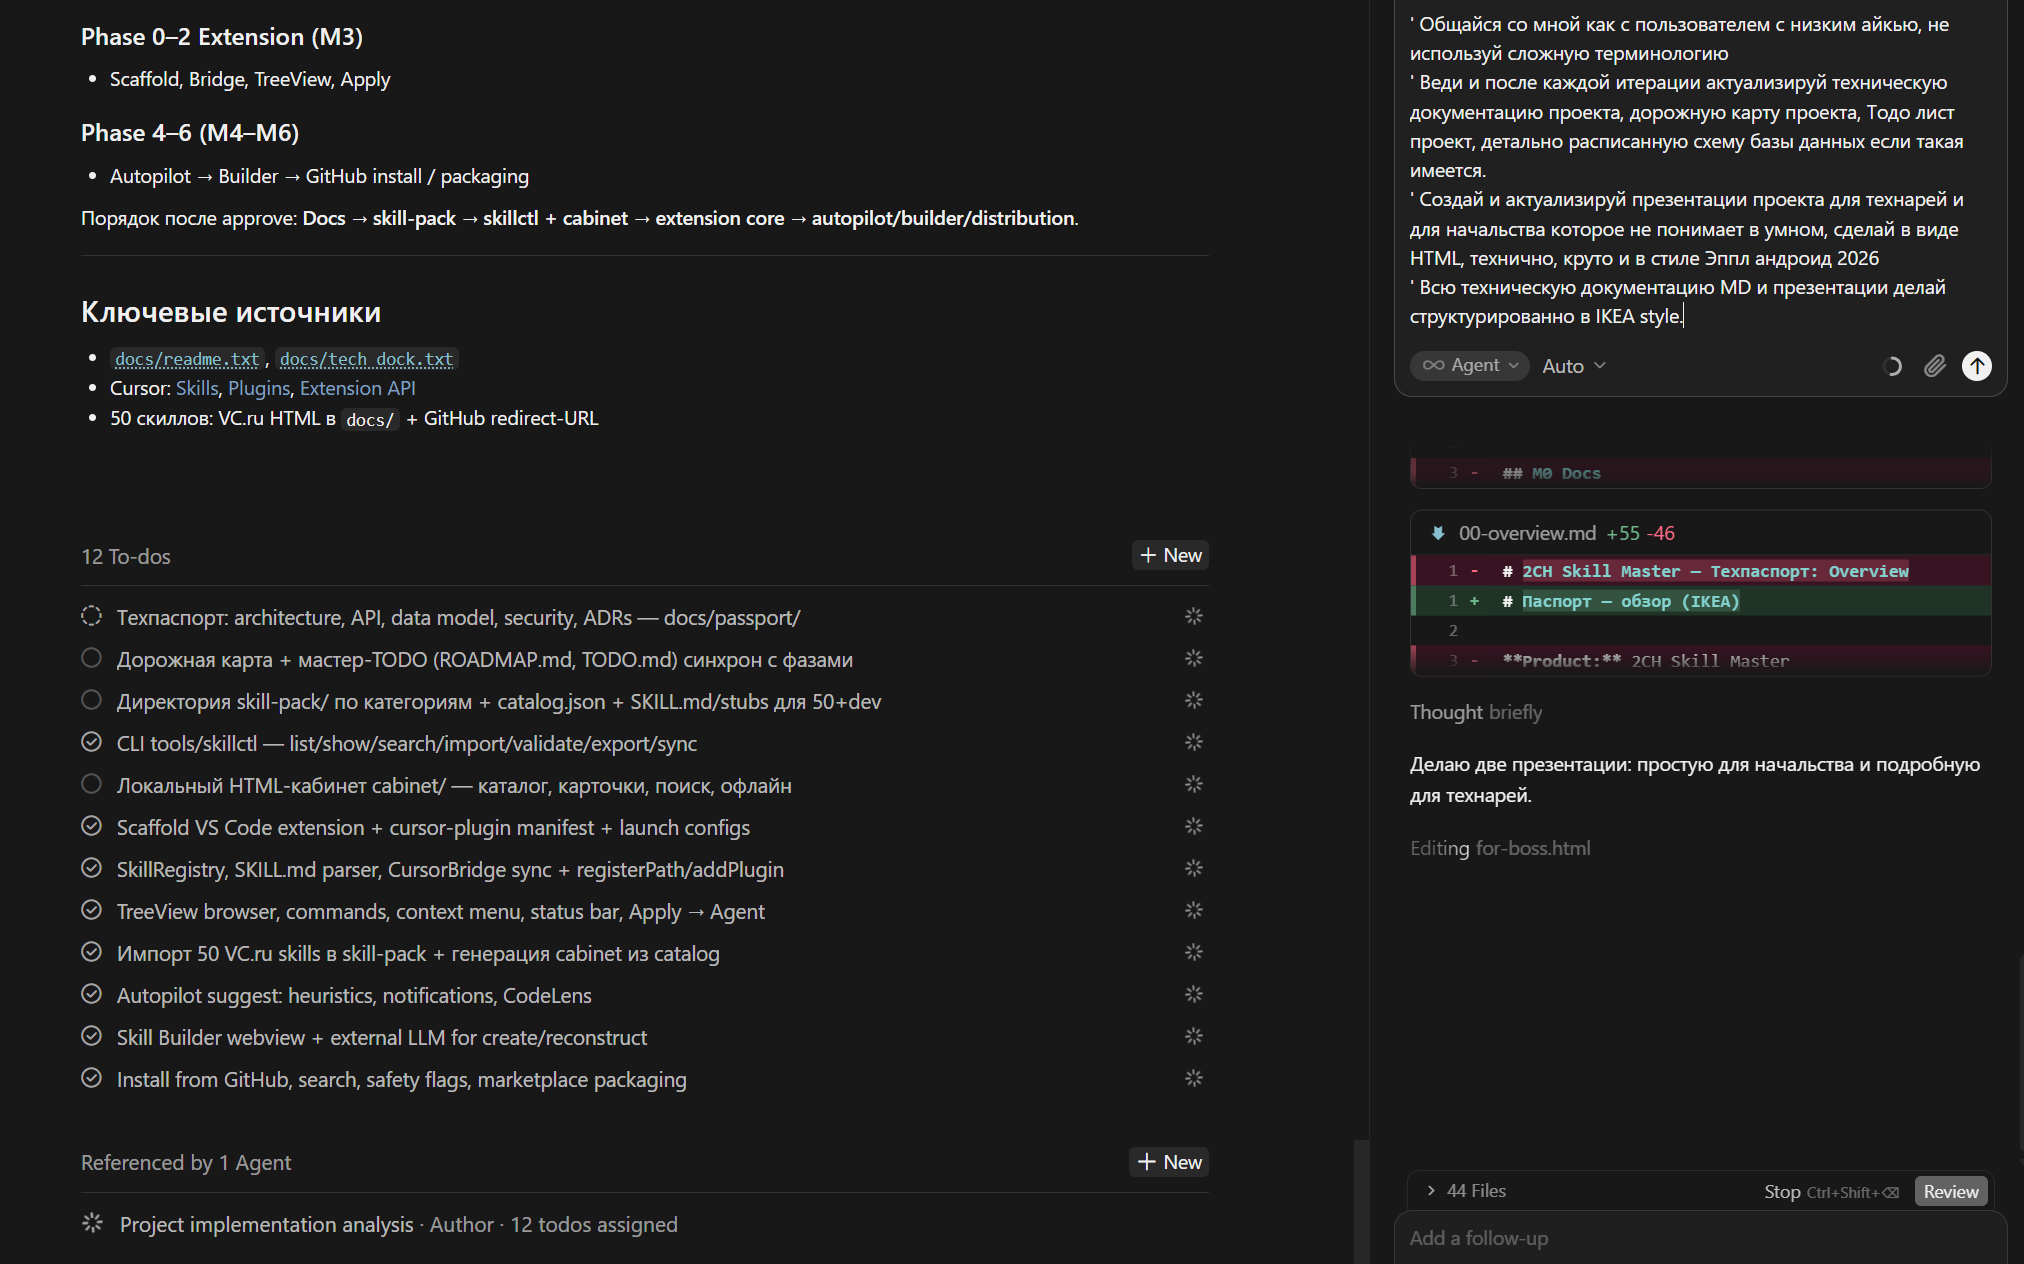
Task: Open the Cursor Skills link
Action: pyautogui.click(x=197, y=388)
